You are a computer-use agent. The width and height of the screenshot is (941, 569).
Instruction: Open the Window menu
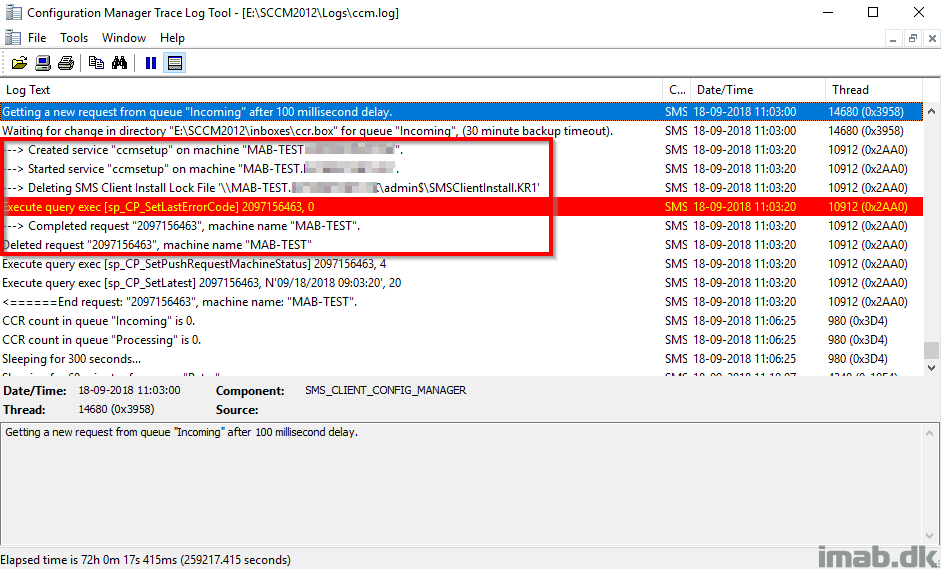(124, 38)
